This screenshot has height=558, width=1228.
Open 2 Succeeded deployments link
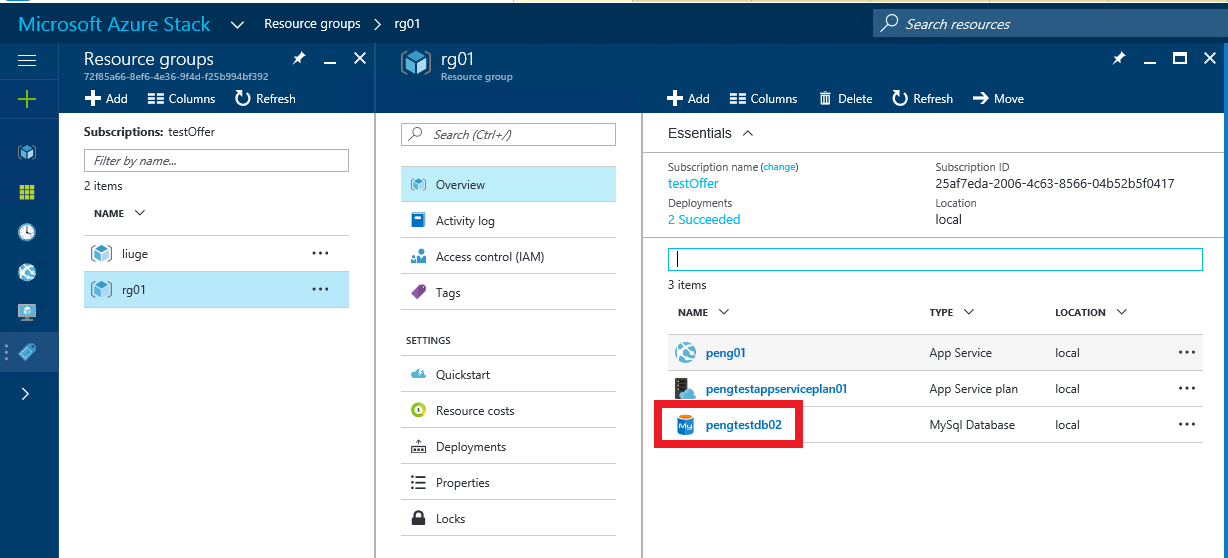point(704,219)
